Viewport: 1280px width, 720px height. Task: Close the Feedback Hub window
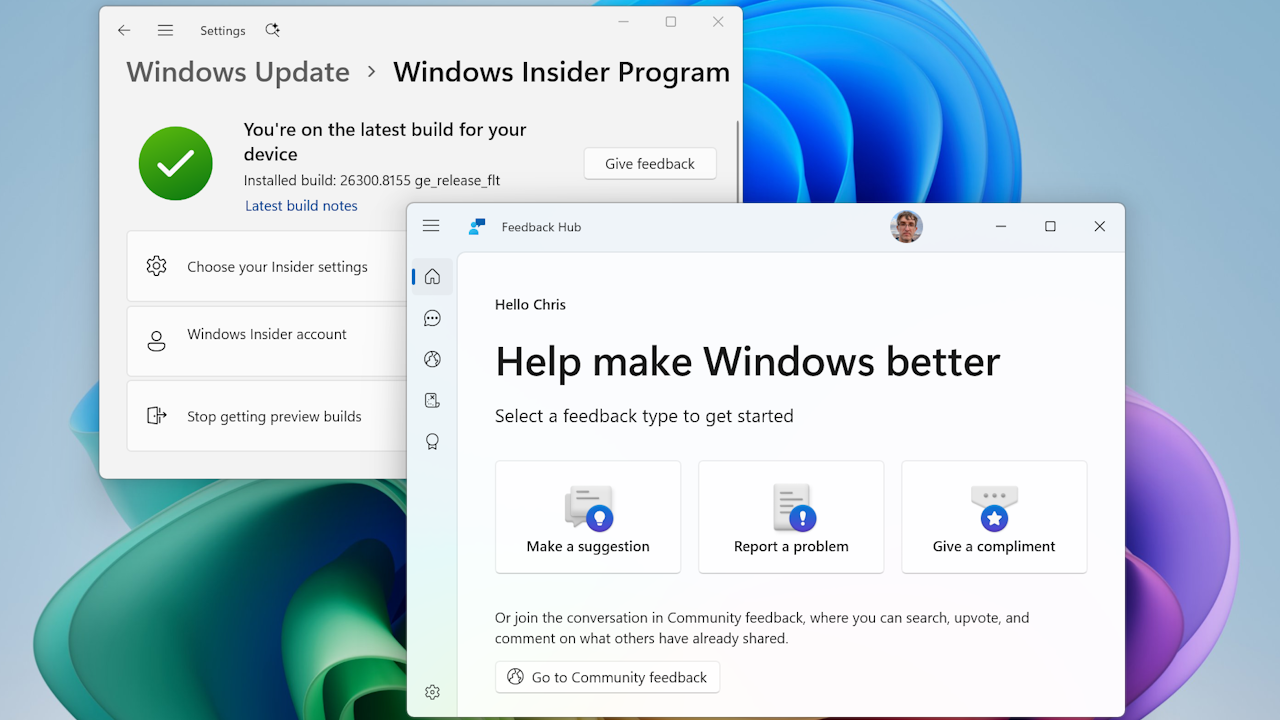click(1099, 227)
